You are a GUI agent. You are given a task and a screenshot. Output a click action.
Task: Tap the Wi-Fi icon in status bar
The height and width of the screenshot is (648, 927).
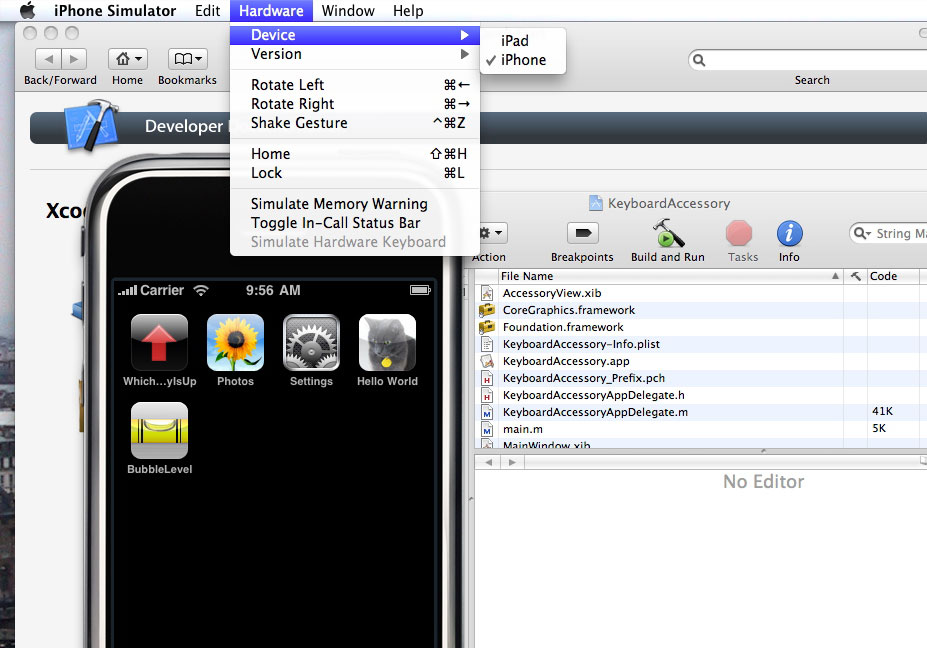tap(202, 290)
